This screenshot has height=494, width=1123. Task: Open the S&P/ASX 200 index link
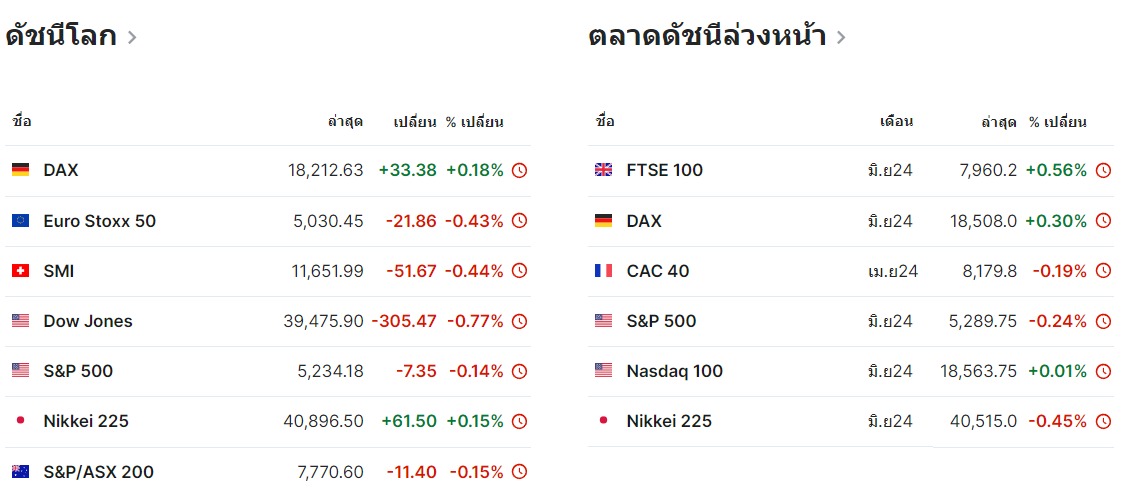click(x=98, y=472)
